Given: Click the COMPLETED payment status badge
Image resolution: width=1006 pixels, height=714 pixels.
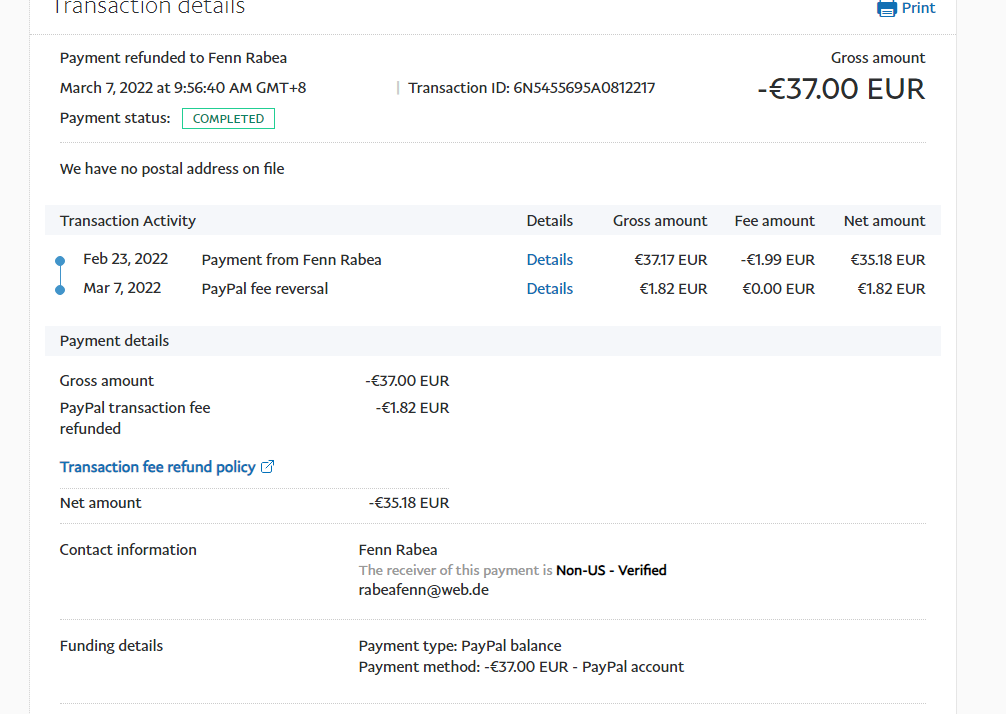Looking at the screenshot, I should coord(228,118).
